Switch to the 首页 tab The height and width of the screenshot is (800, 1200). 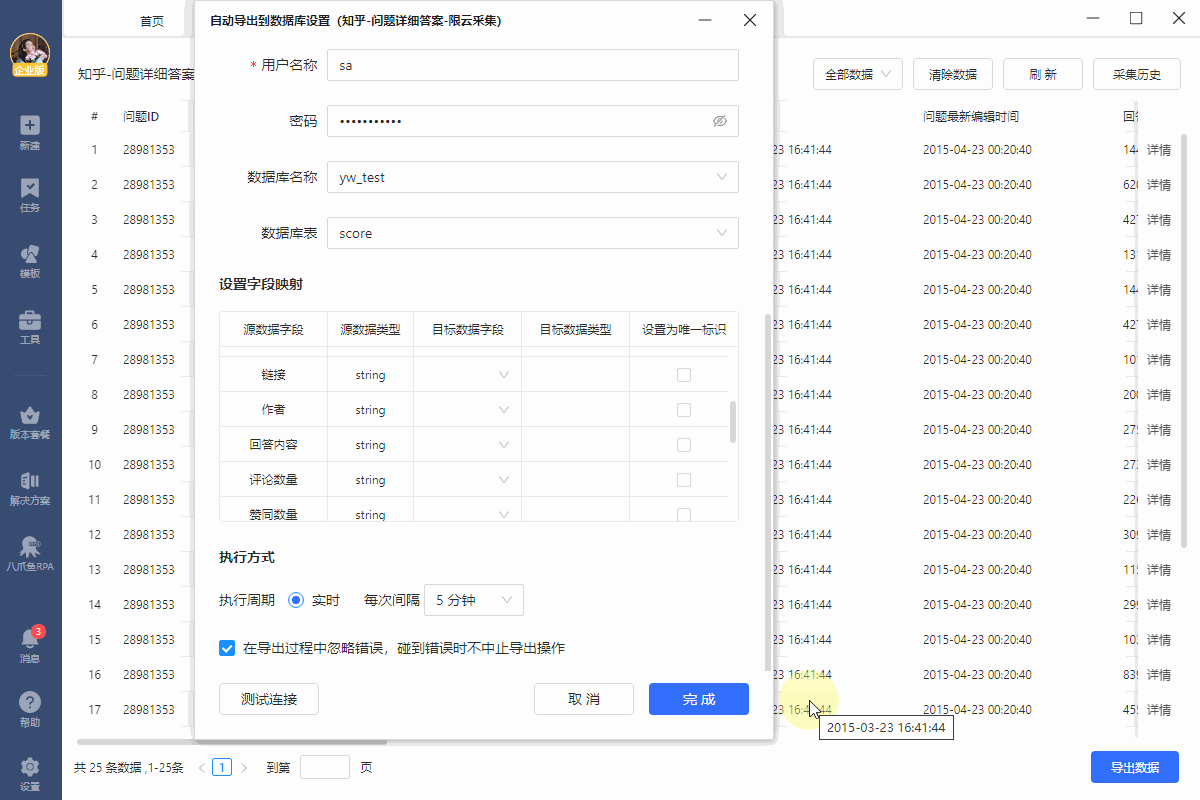click(152, 21)
